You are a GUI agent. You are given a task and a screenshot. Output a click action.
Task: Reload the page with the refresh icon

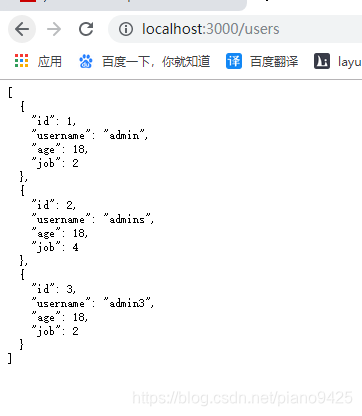click(x=86, y=29)
